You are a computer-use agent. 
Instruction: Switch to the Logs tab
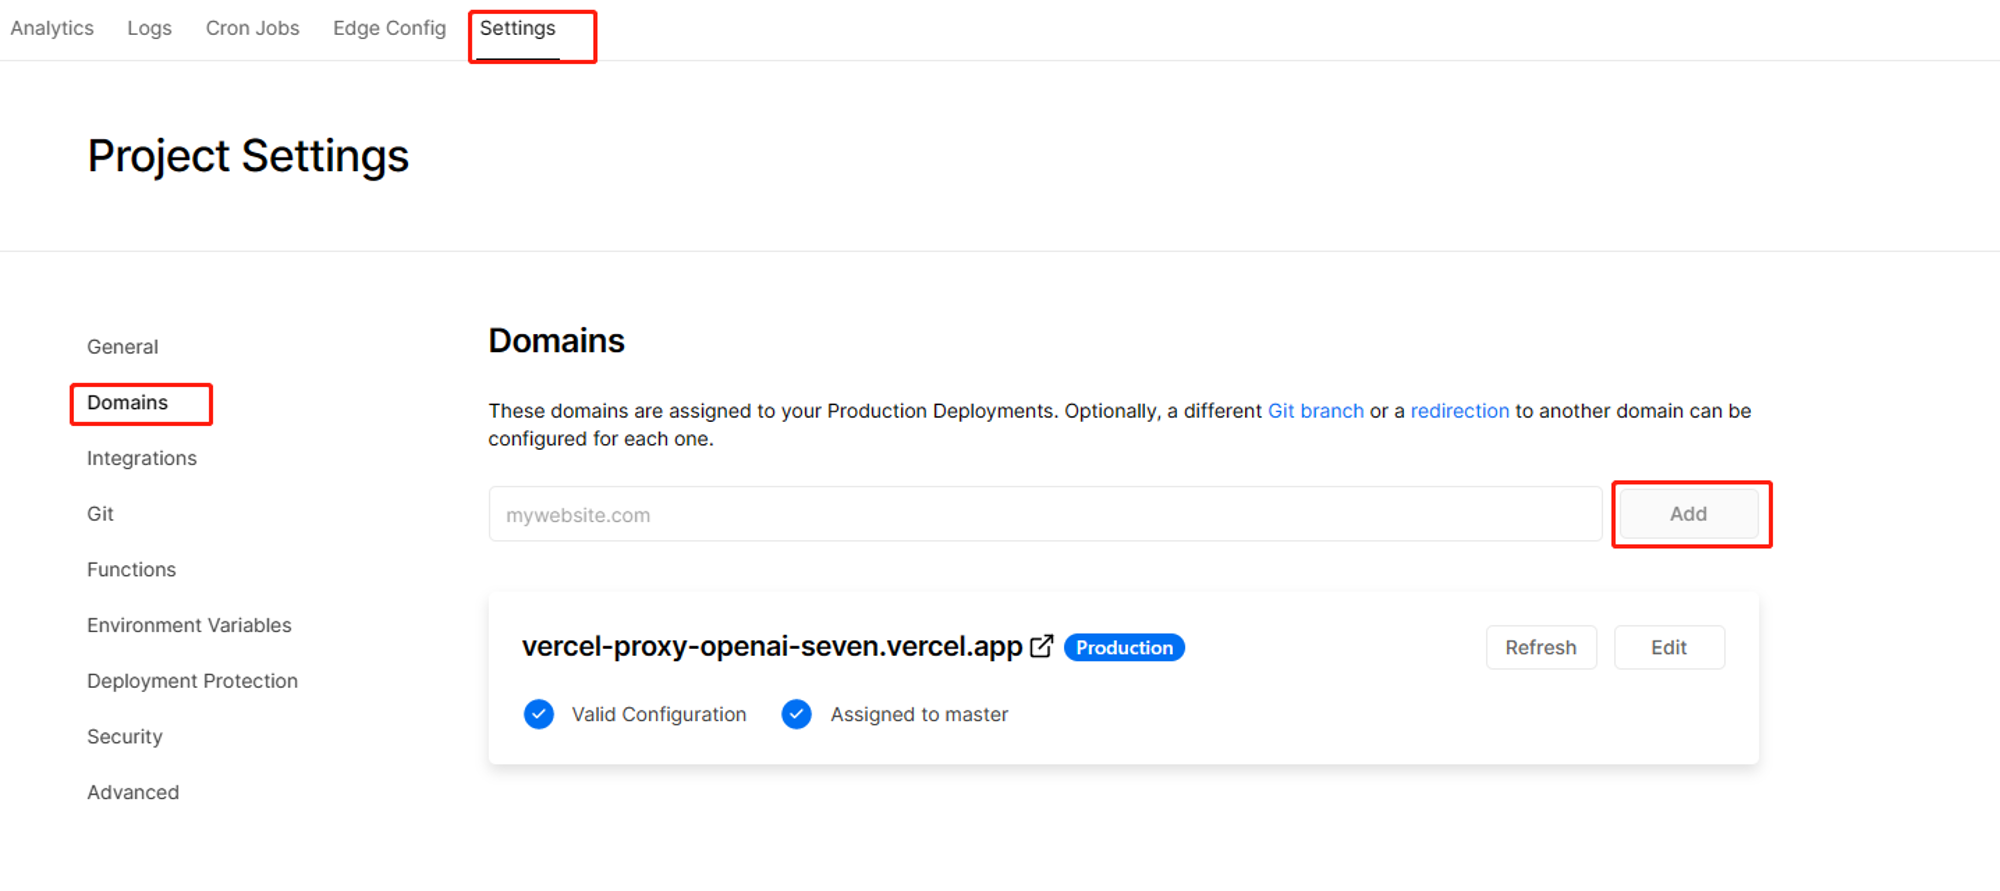pyautogui.click(x=149, y=28)
